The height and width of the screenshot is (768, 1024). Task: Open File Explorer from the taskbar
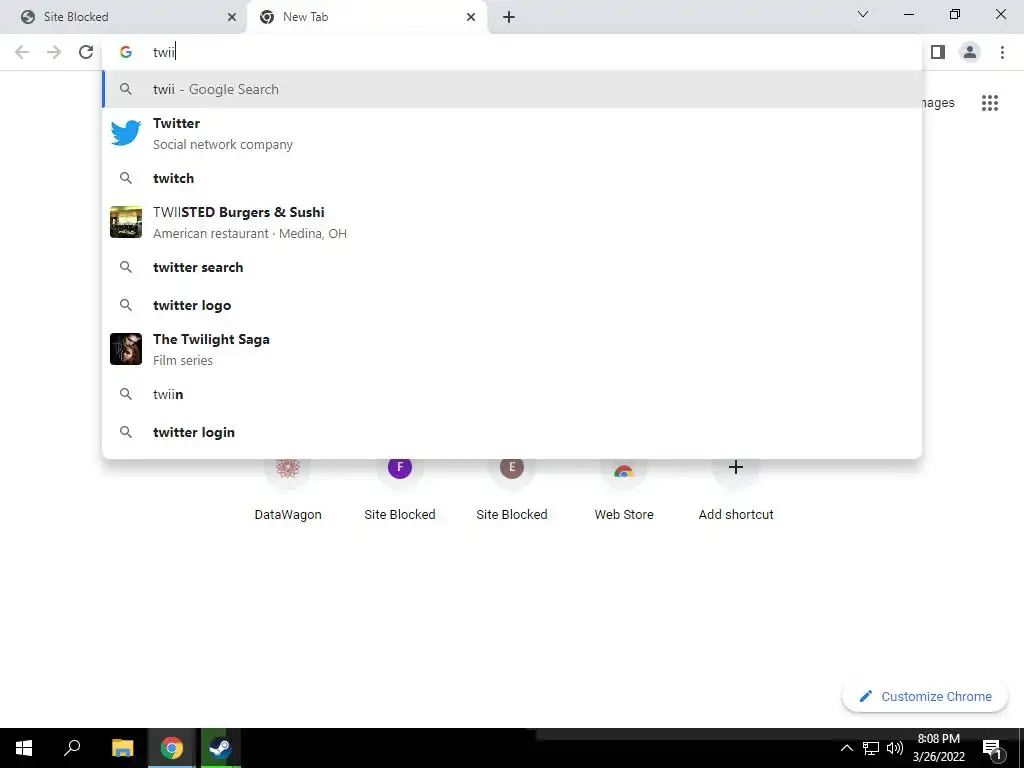click(x=122, y=748)
